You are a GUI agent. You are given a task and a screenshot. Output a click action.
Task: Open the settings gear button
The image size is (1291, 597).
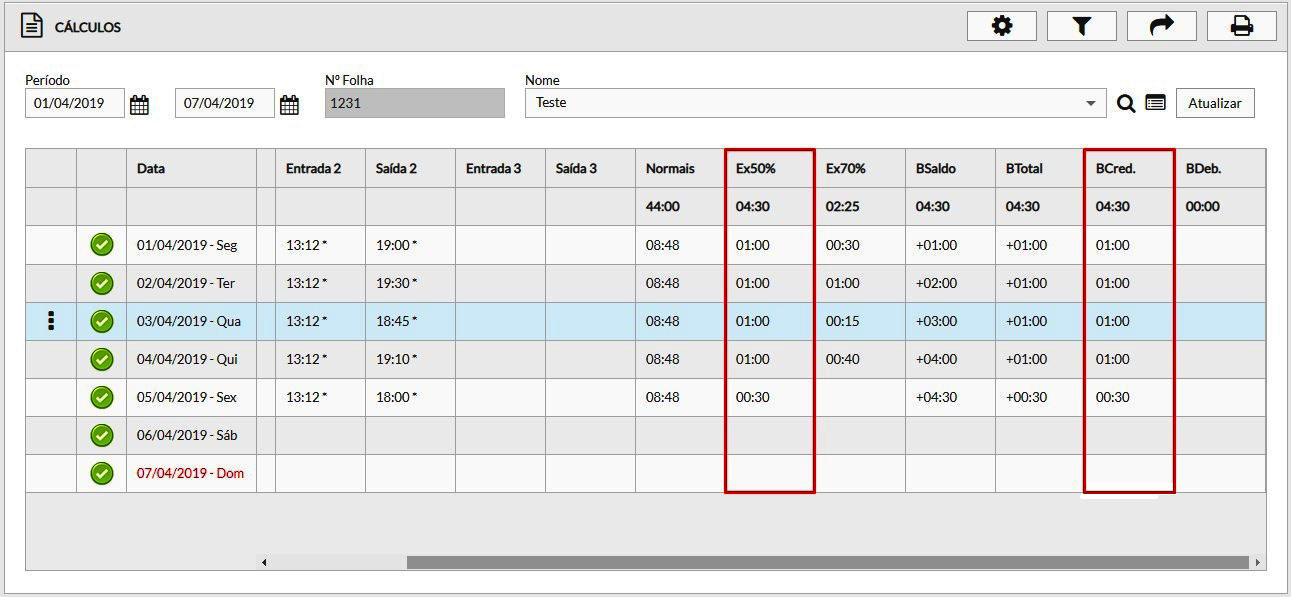[x=1001, y=27]
